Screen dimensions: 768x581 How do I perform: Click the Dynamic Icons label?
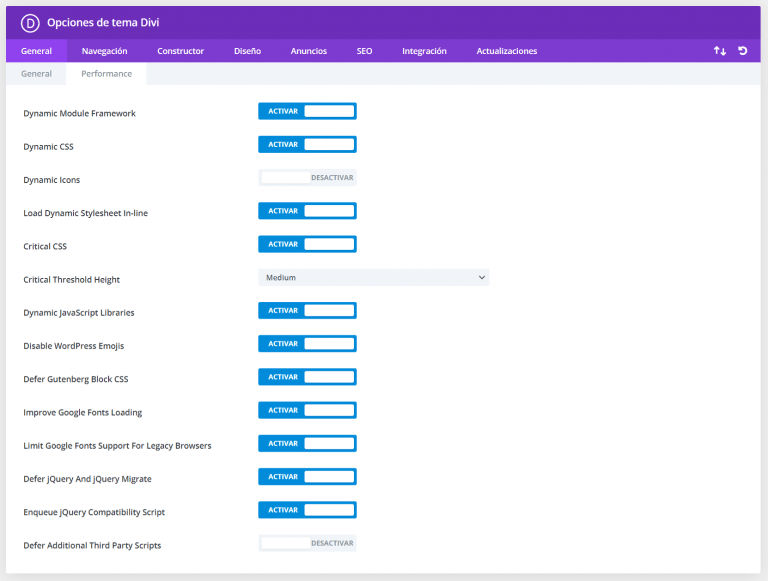(51, 180)
